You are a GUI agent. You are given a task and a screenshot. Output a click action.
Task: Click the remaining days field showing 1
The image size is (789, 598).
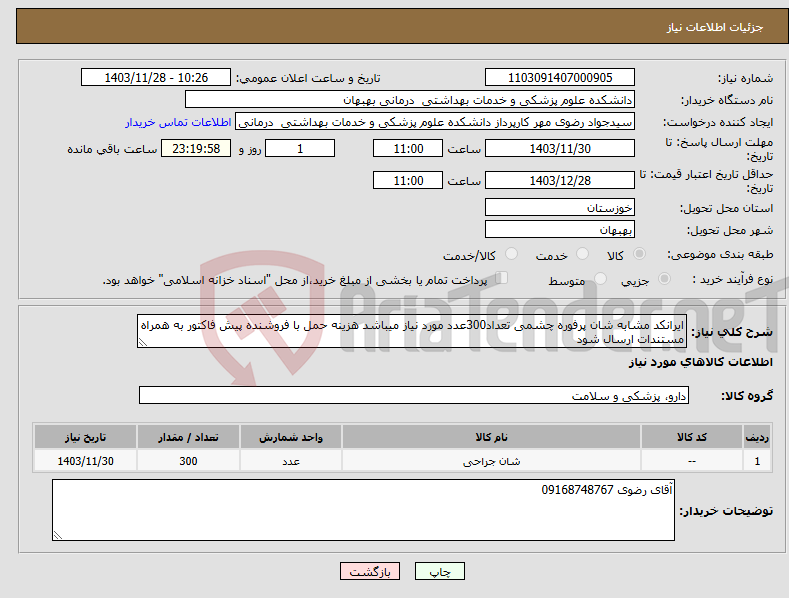(300, 148)
